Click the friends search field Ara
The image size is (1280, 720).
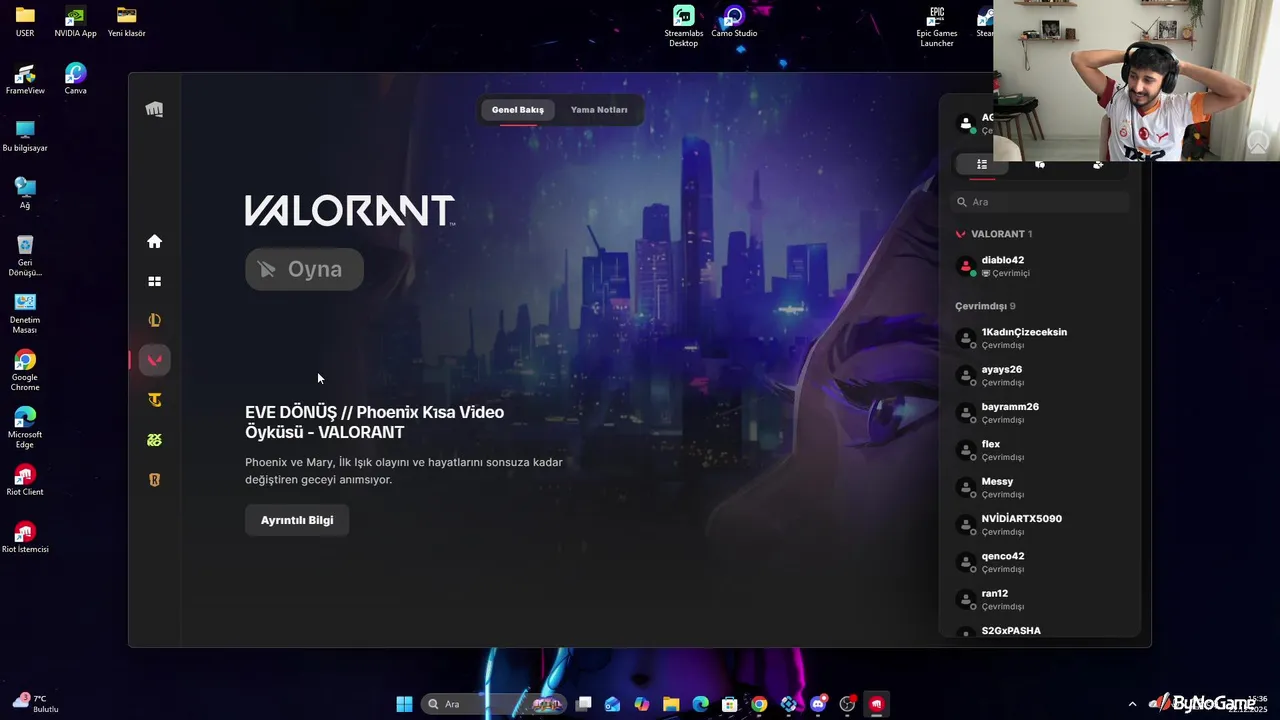tap(1040, 202)
